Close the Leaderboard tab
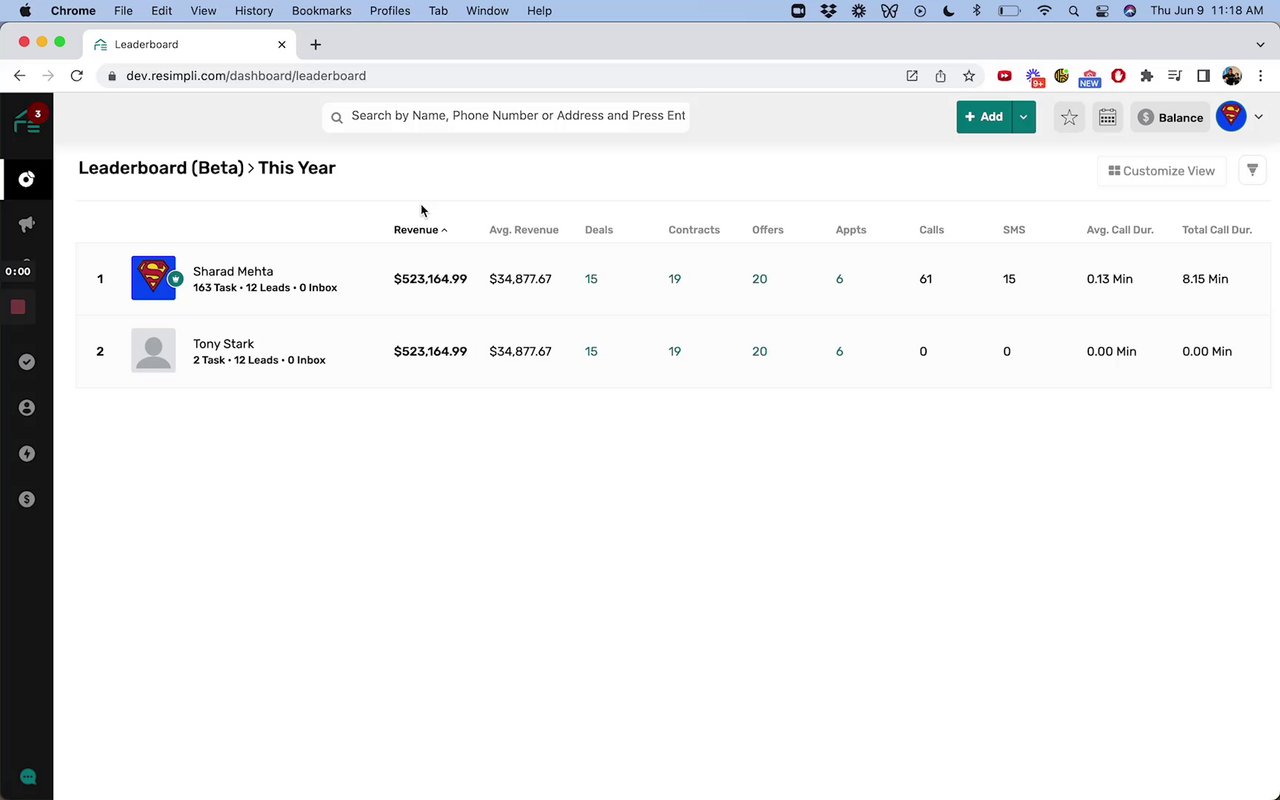The width and height of the screenshot is (1280, 800). point(282,44)
